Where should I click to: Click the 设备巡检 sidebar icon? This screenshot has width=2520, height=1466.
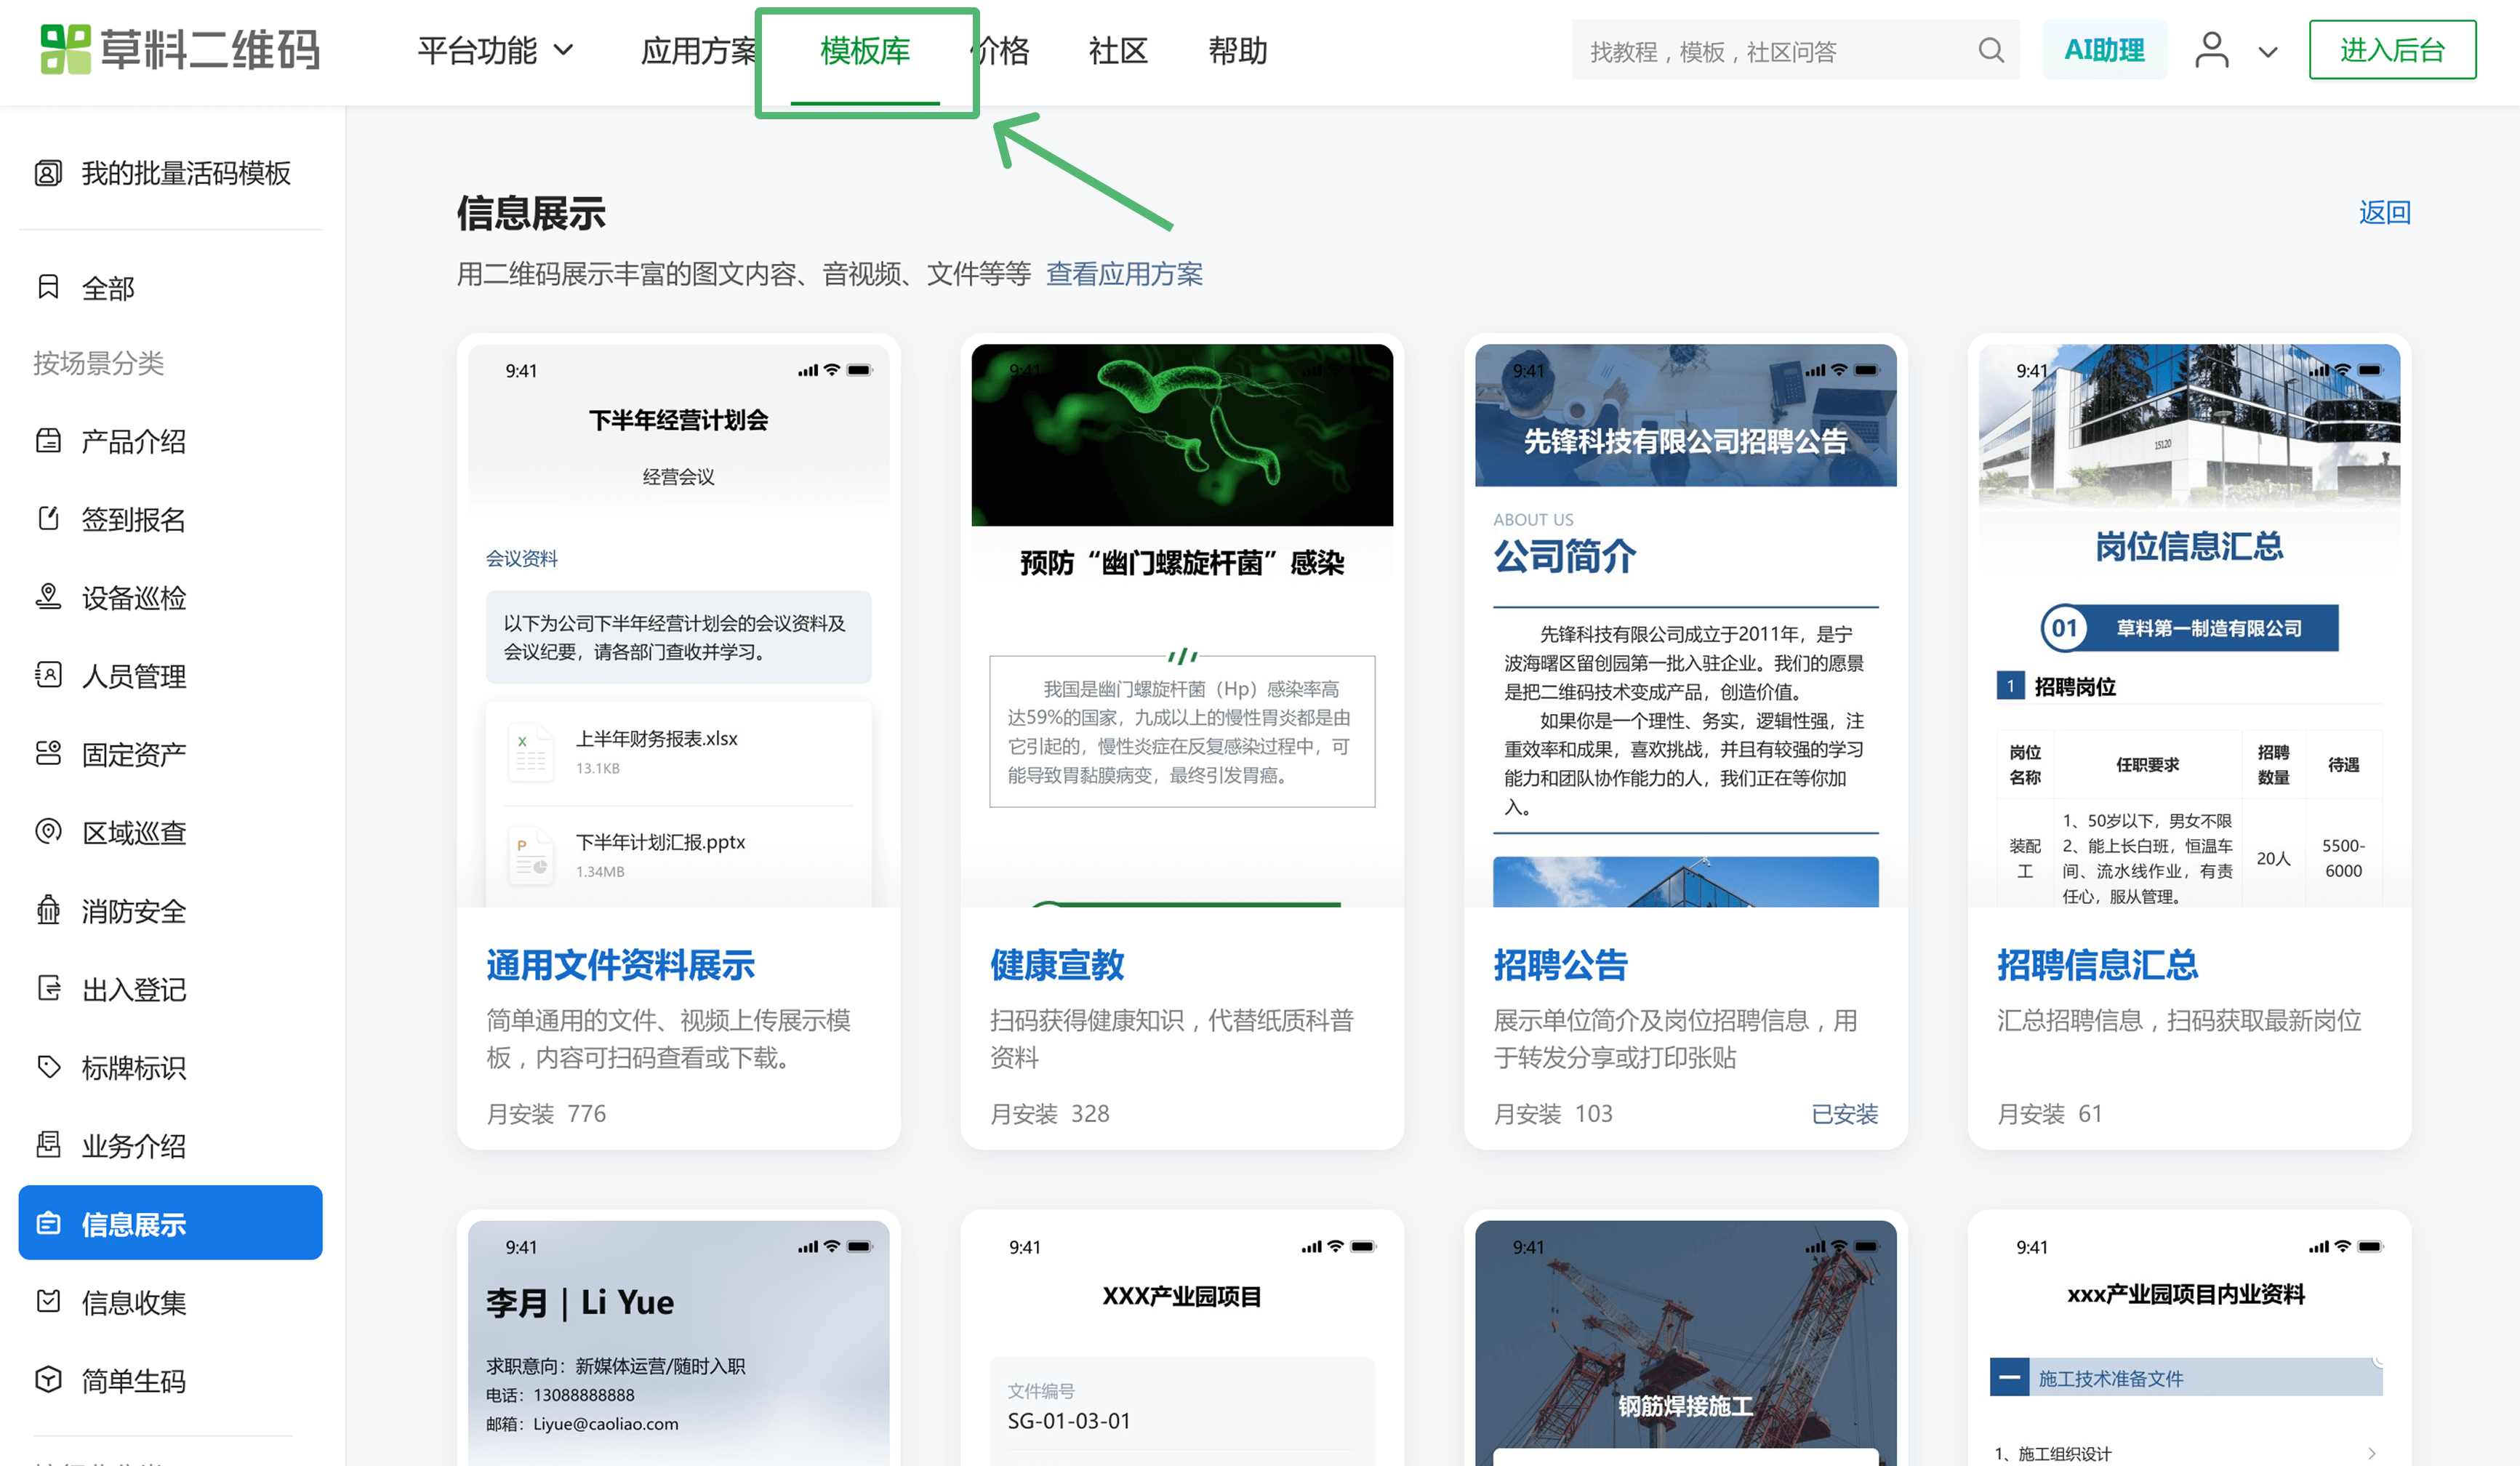[x=48, y=597]
